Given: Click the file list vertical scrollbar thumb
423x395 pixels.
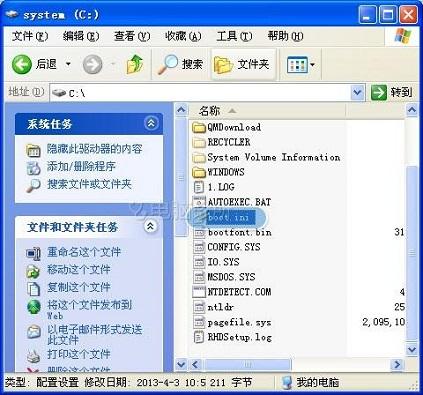Looking at the screenshot, I should pyautogui.click(x=412, y=253).
